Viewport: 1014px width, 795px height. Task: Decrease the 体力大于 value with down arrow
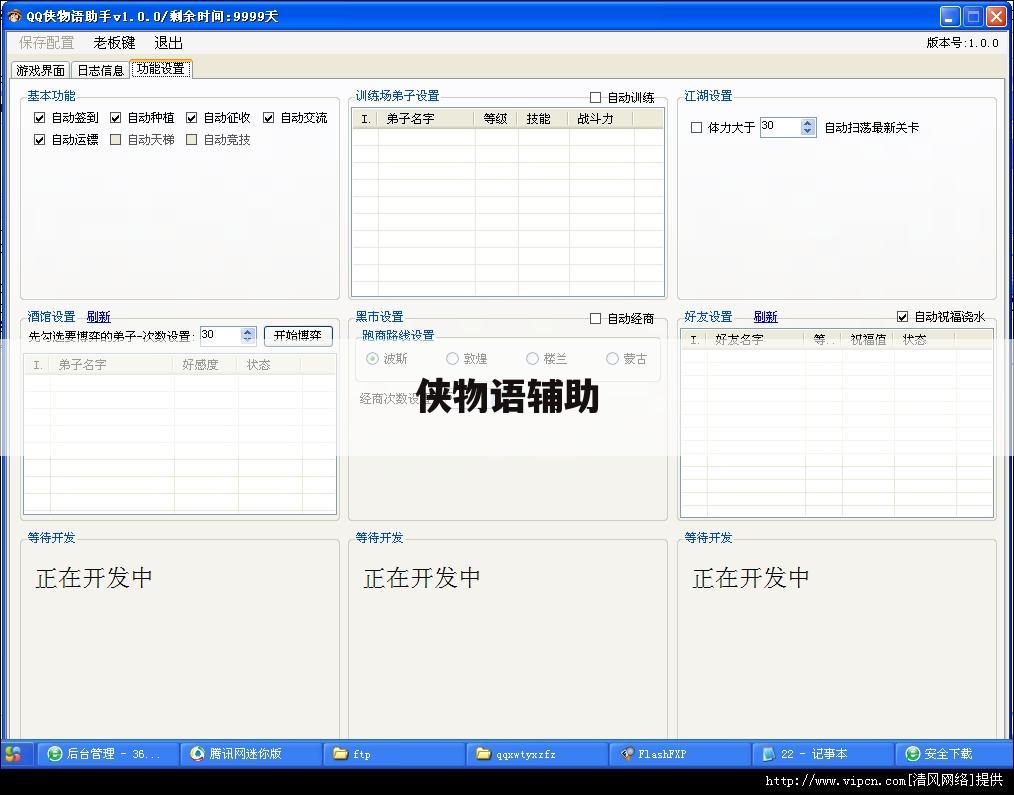(807, 131)
